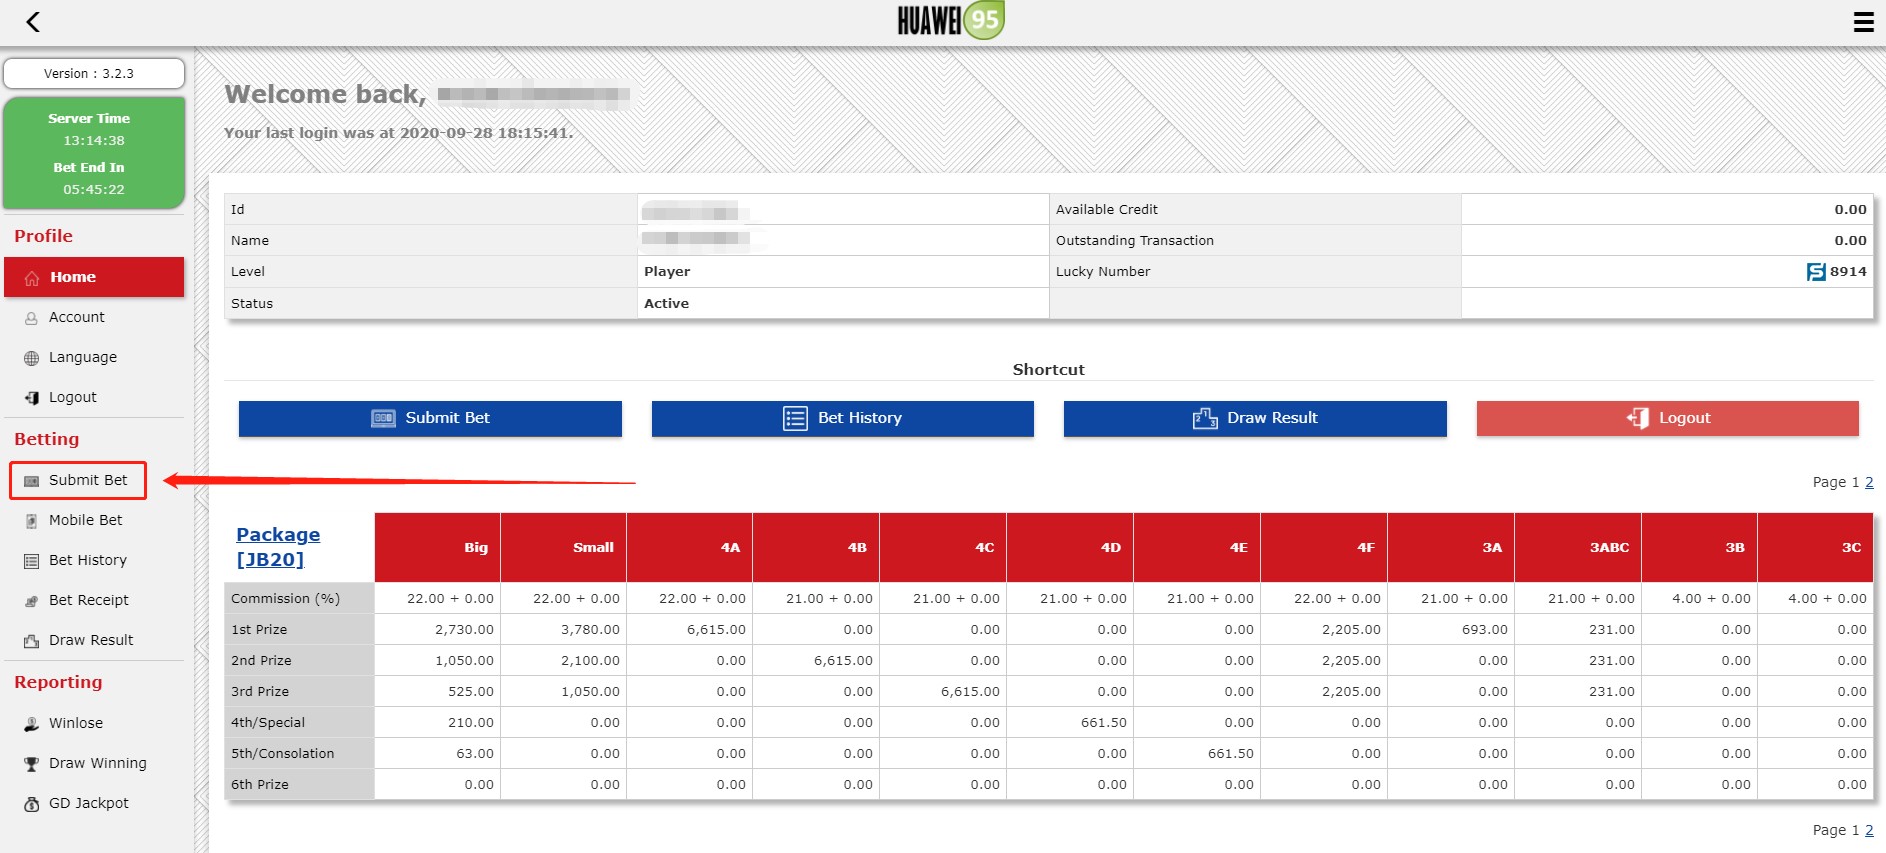Screen dimensions: 1886x853
Task: Click the HUAWEI 95 logo
Action: pyautogui.click(x=950, y=20)
